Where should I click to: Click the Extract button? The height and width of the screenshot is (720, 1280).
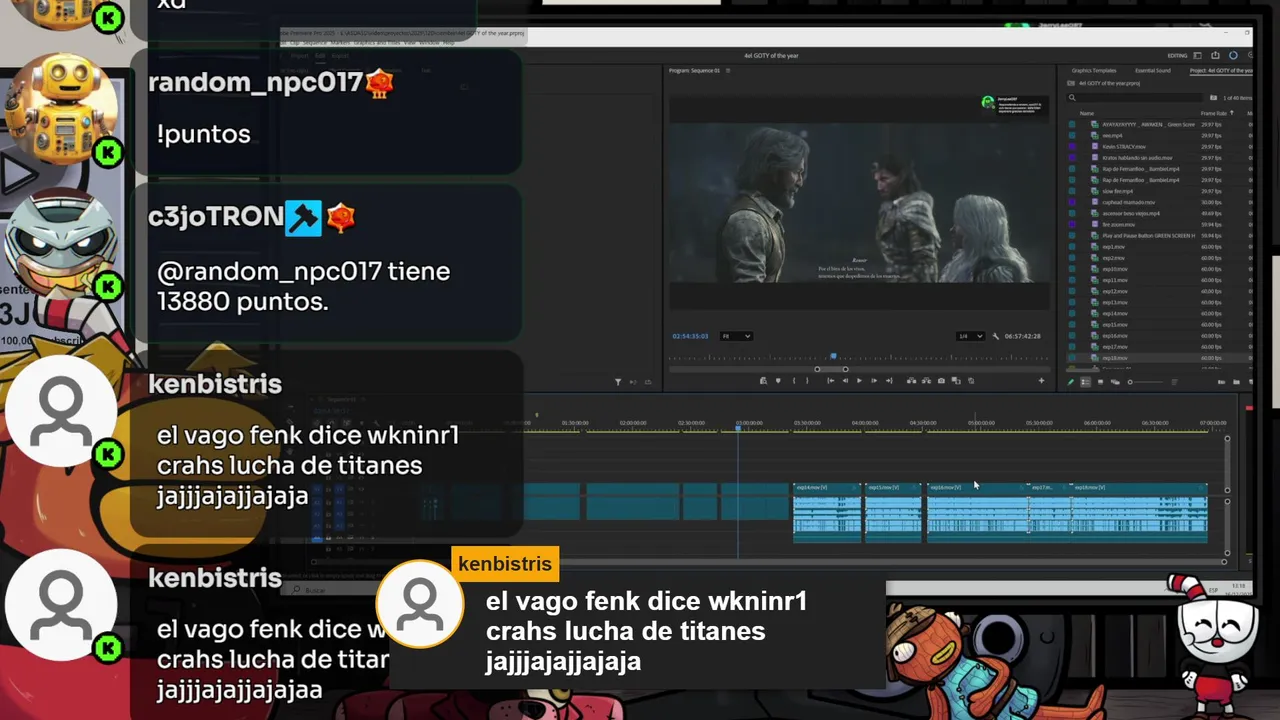(926, 380)
